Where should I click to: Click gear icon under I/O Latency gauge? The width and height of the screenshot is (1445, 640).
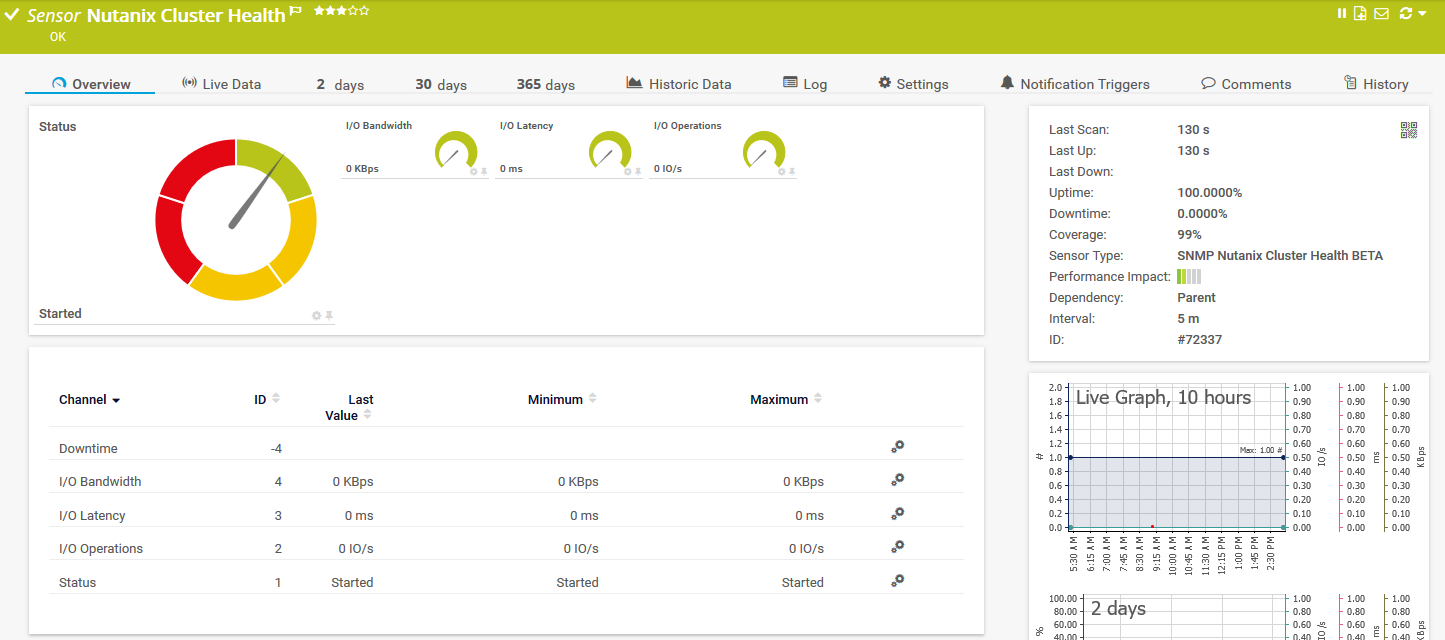[628, 172]
